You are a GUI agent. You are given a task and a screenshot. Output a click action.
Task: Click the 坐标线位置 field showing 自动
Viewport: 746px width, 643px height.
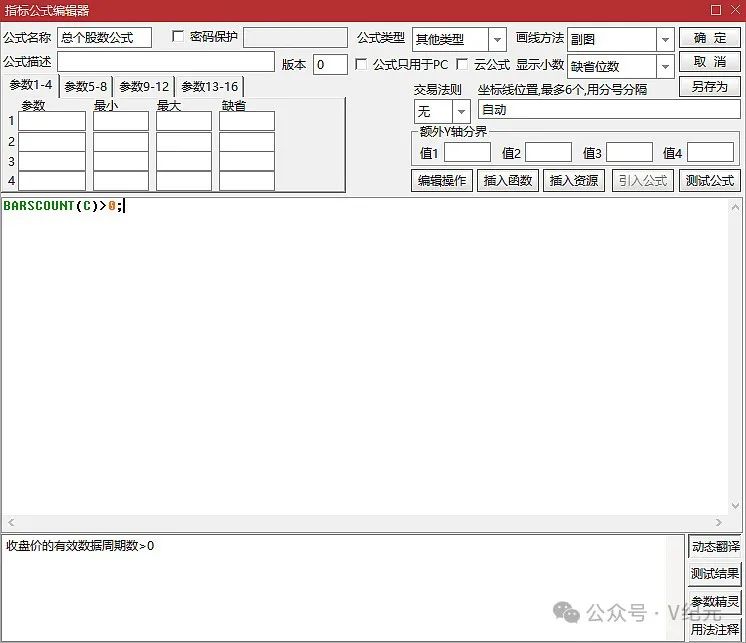pos(609,109)
